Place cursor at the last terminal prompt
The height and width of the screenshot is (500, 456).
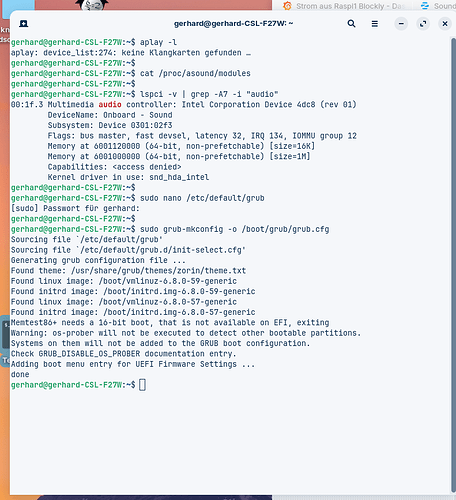[142, 385]
